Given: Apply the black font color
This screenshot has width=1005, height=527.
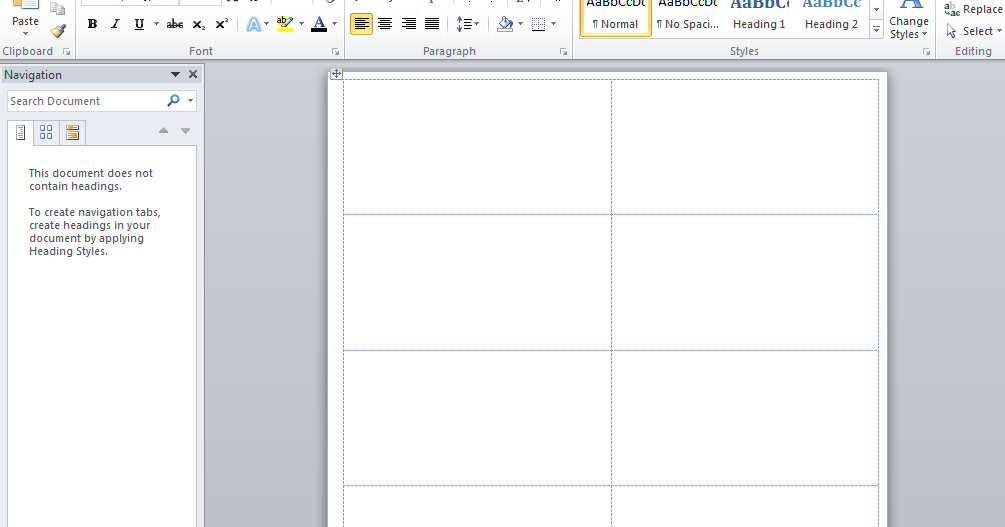Looking at the screenshot, I should click(x=319, y=24).
